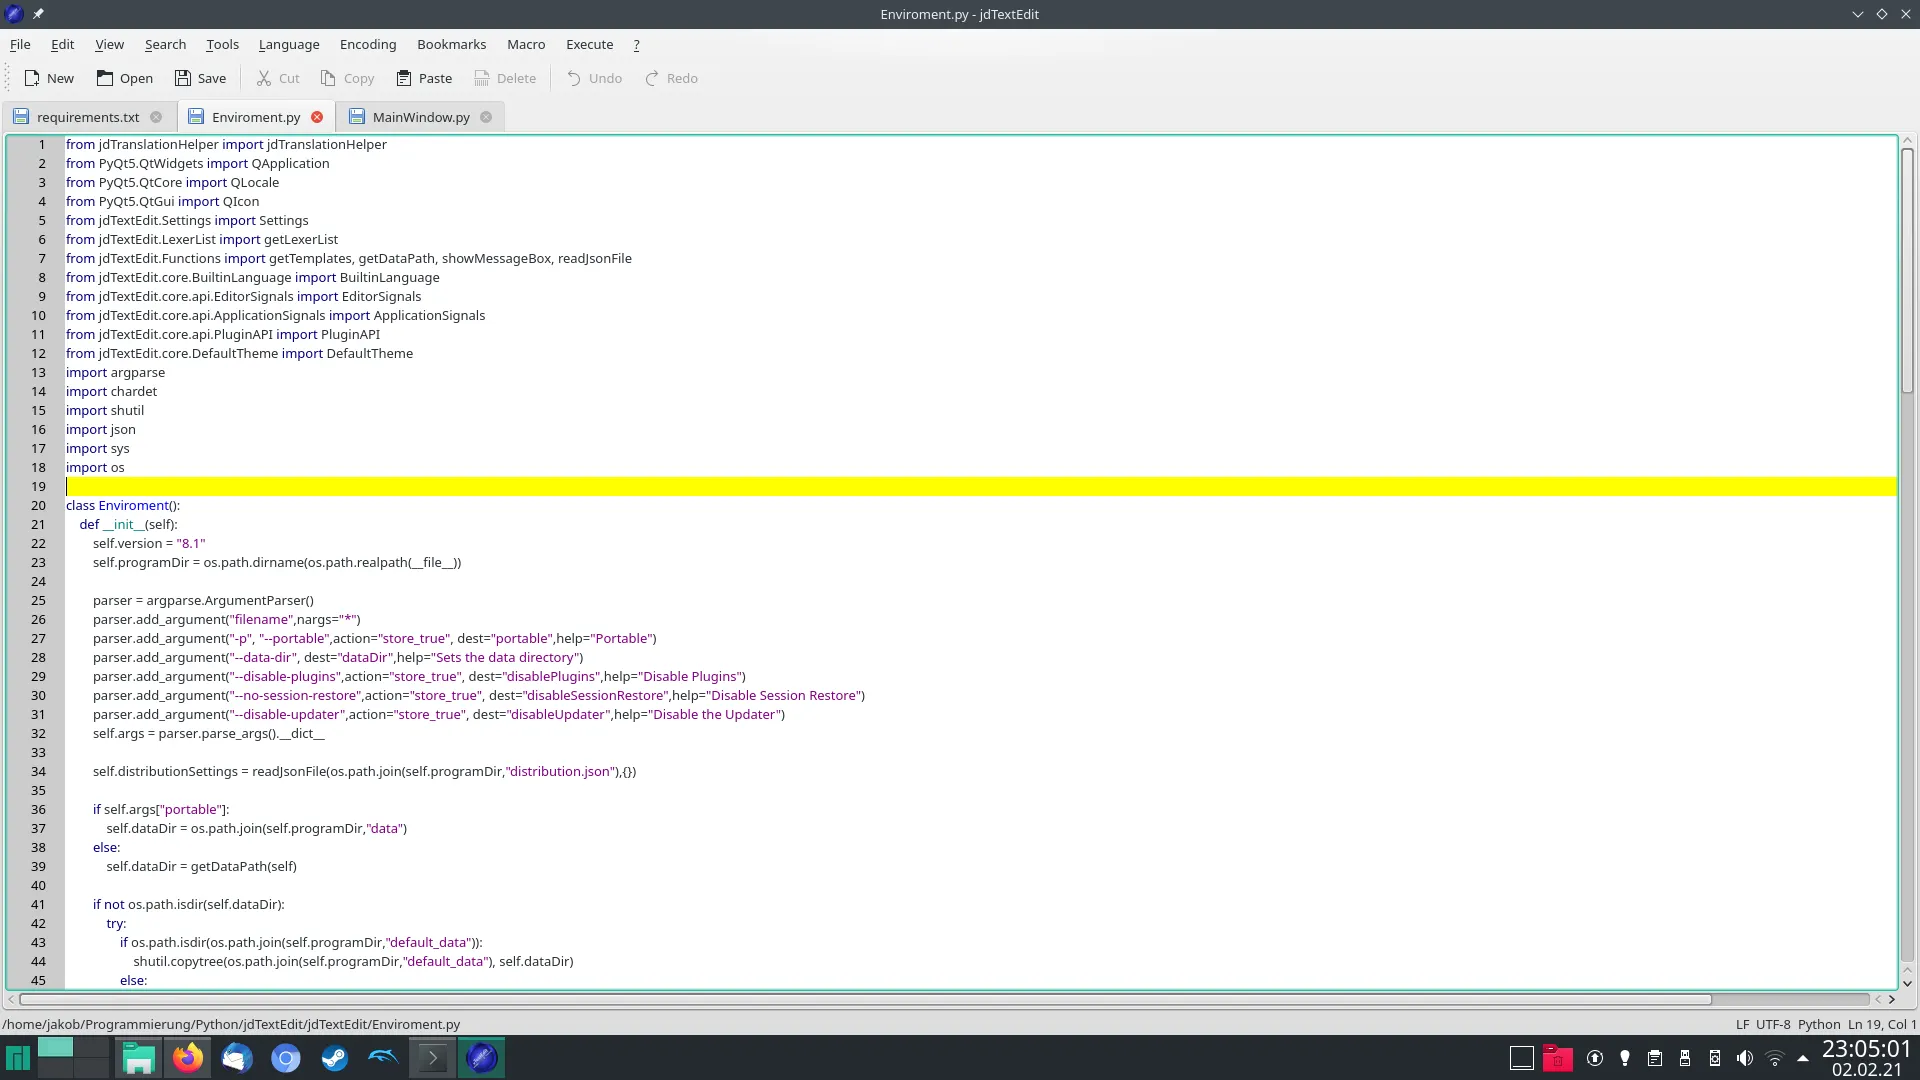1920x1080 pixels.
Task: Click the Delete toolbar button
Action: pos(505,78)
